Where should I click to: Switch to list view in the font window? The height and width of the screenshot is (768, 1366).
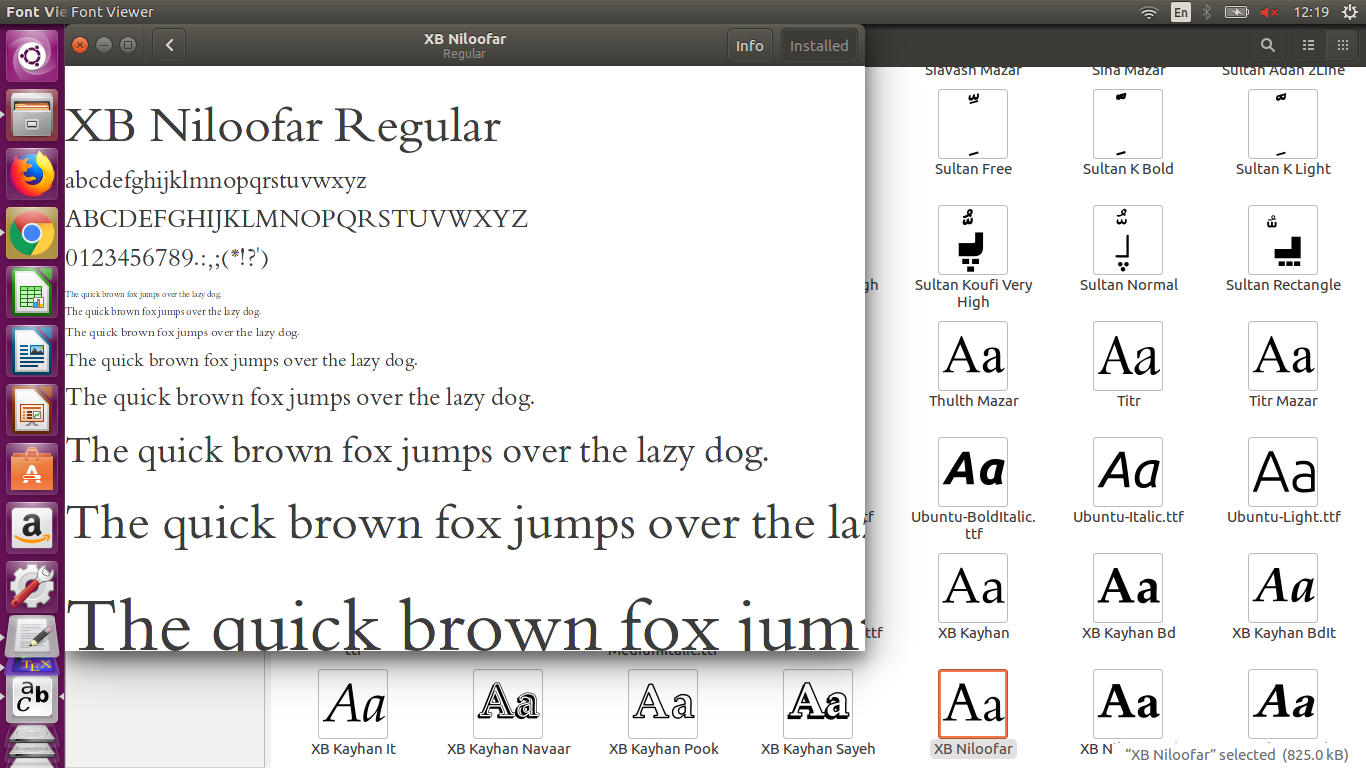(x=1308, y=45)
